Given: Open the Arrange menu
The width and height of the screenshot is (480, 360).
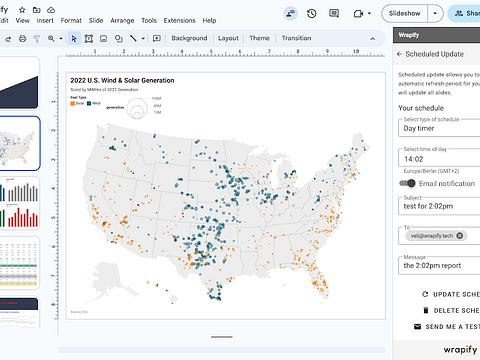Looking at the screenshot, I should 122,21.
